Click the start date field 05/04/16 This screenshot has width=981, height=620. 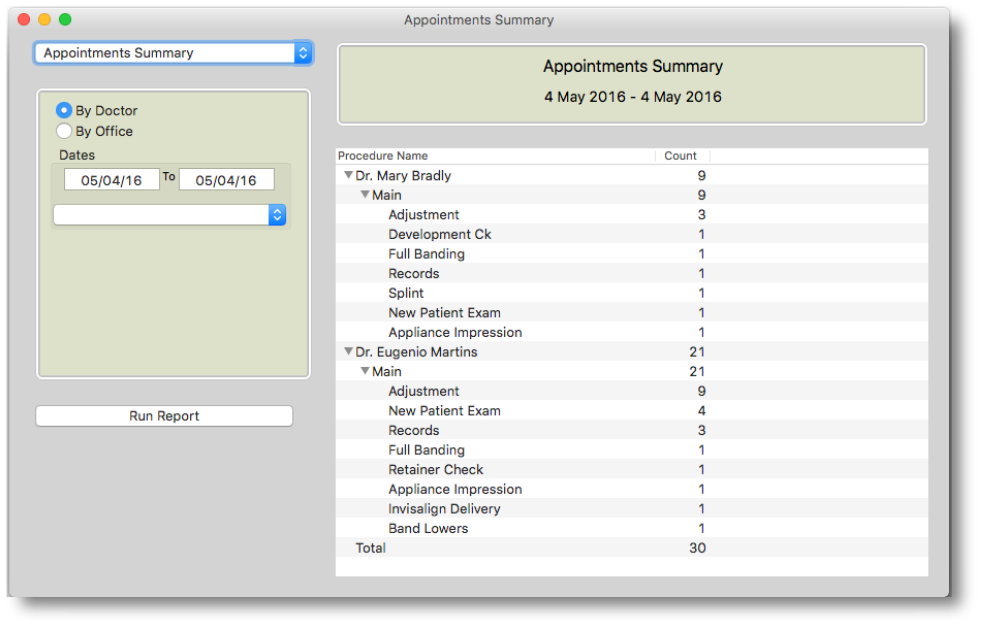click(x=111, y=180)
